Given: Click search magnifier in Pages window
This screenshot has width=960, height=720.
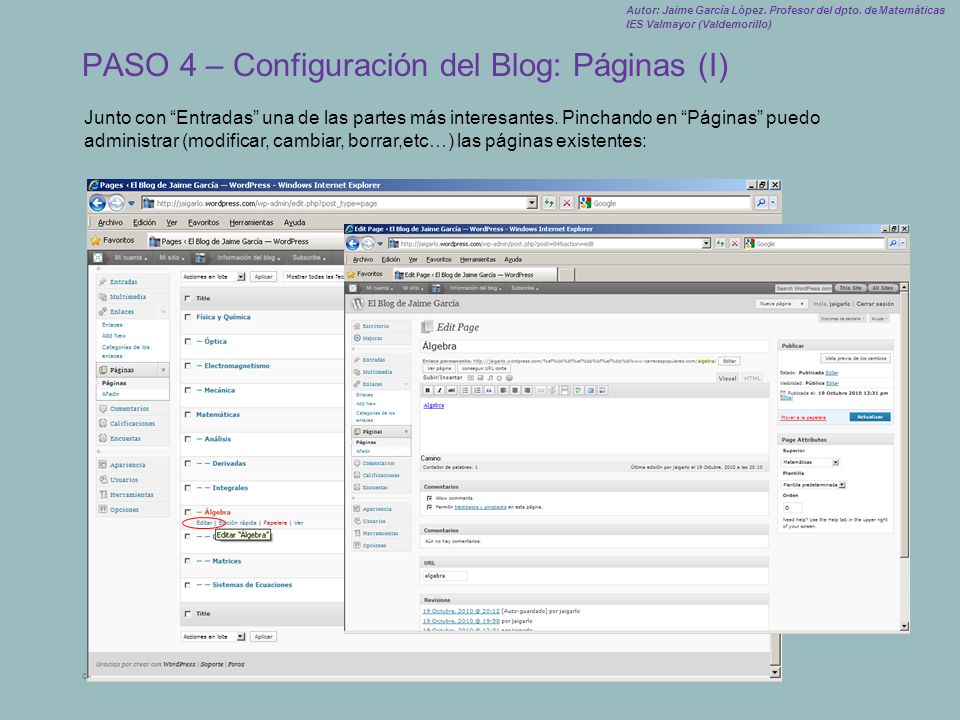Looking at the screenshot, I should pyautogui.click(x=761, y=203).
